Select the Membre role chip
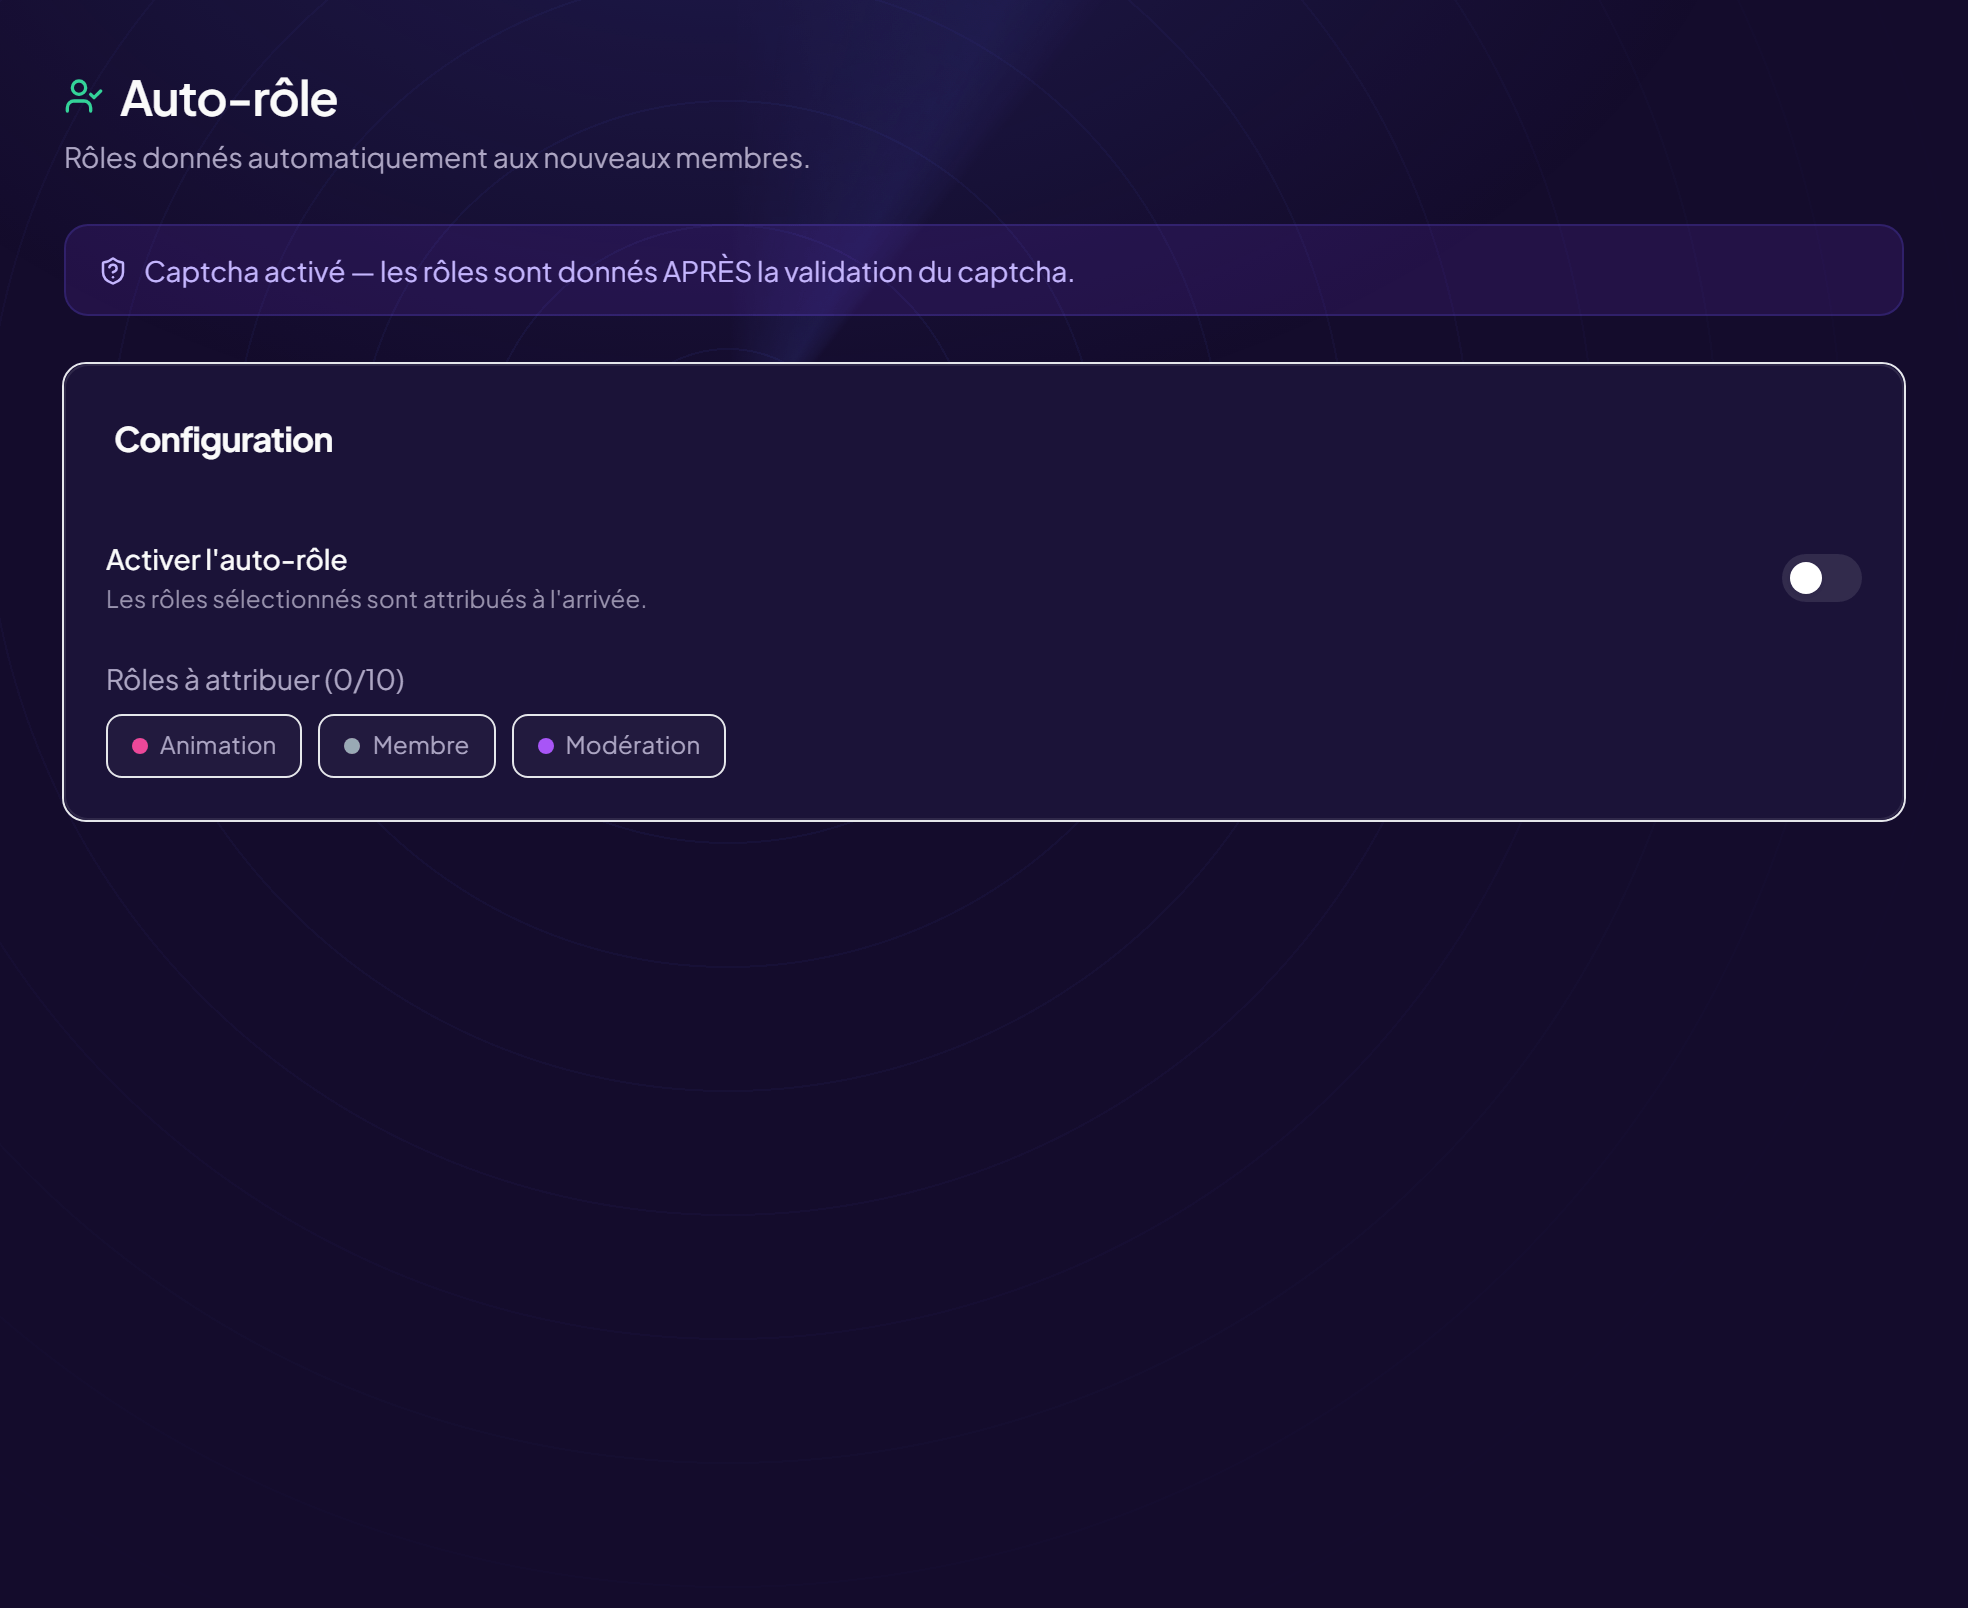The width and height of the screenshot is (1968, 1608). coord(407,746)
